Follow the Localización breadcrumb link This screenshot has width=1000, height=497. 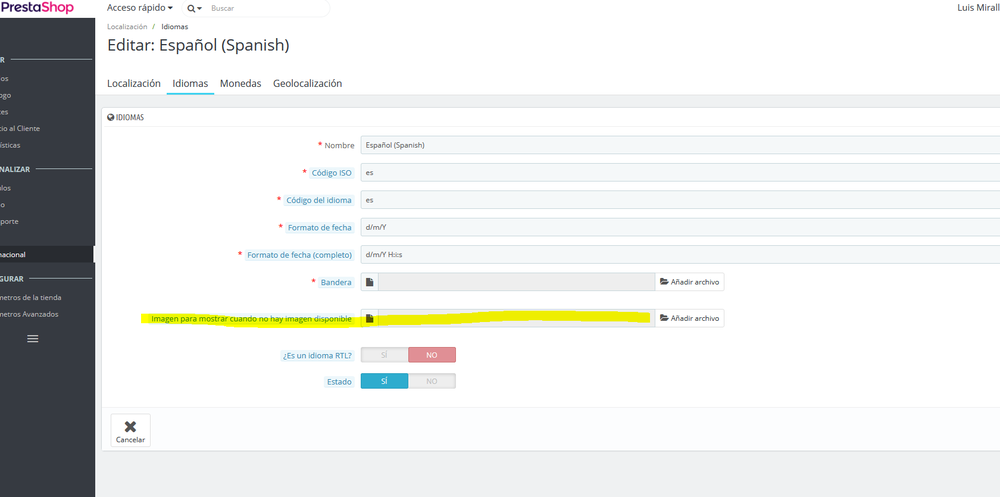[127, 27]
